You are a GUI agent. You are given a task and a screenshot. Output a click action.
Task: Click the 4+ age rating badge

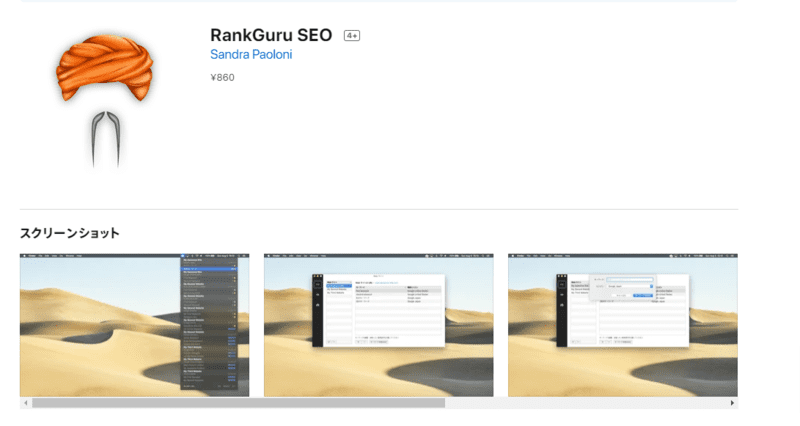[x=352, y=36]
